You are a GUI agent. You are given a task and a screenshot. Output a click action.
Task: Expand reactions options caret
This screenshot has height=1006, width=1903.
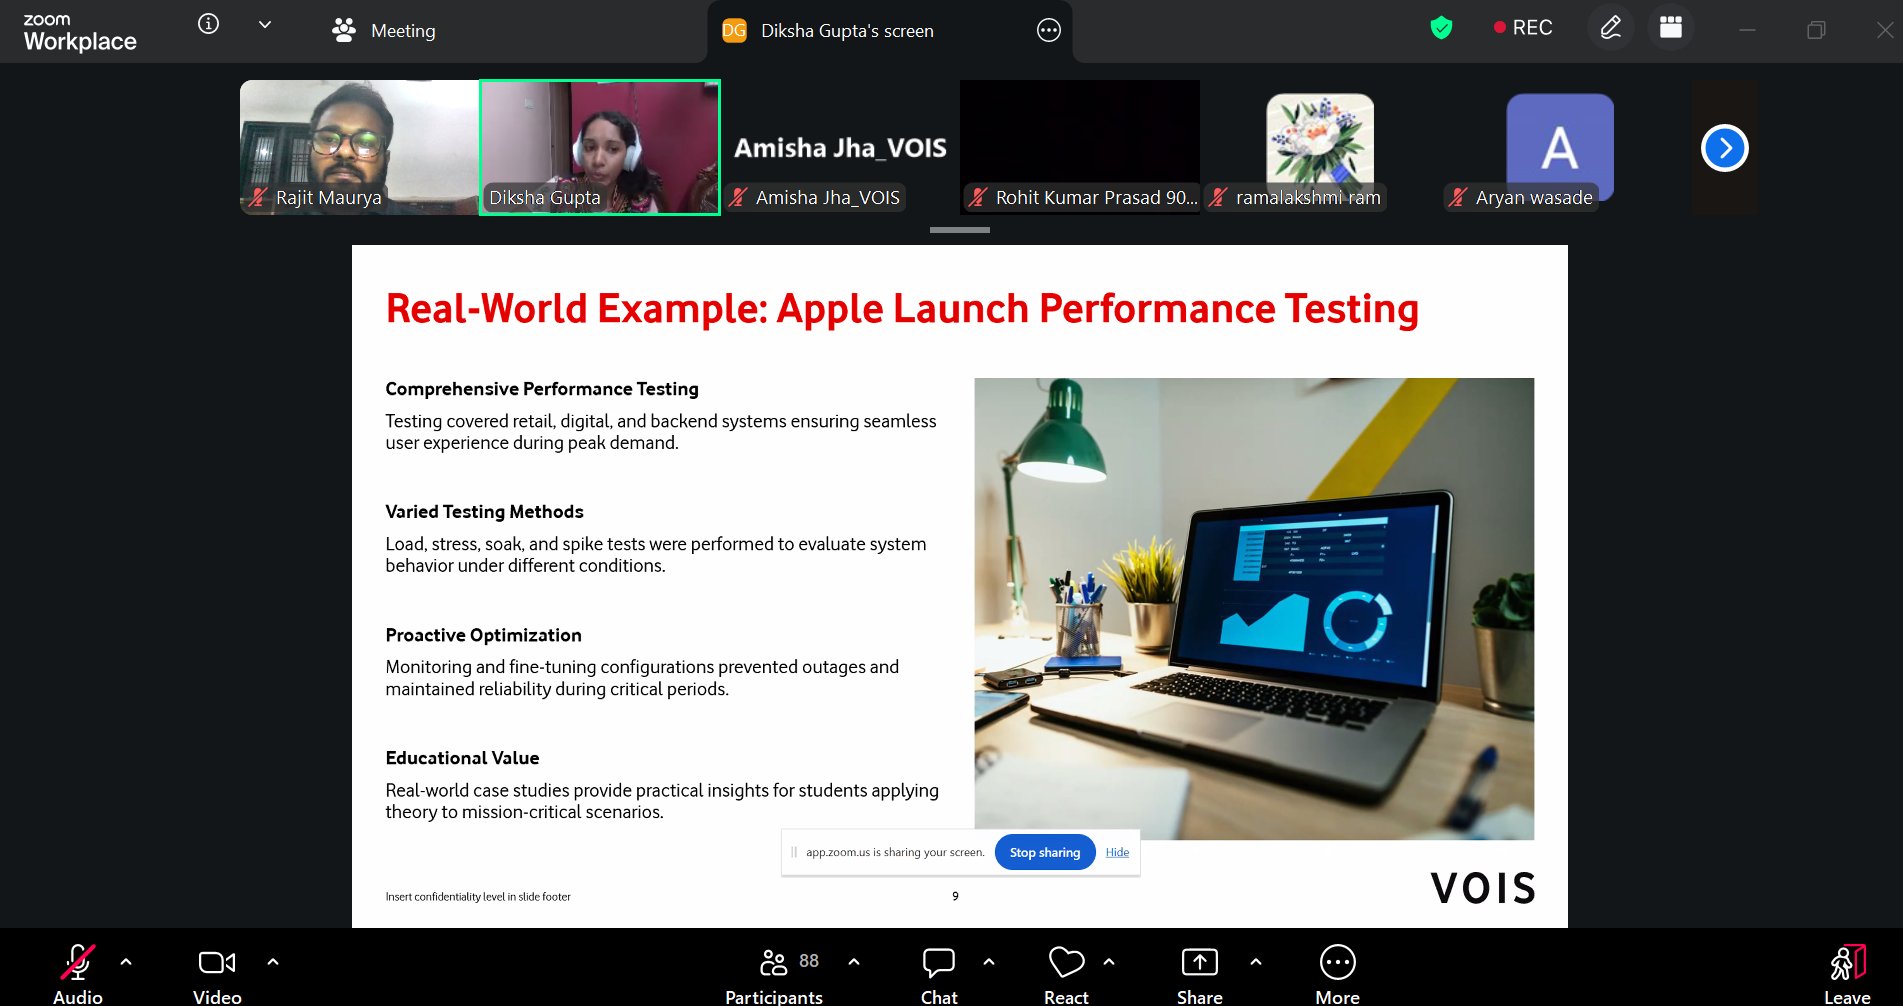point(1109,962)
